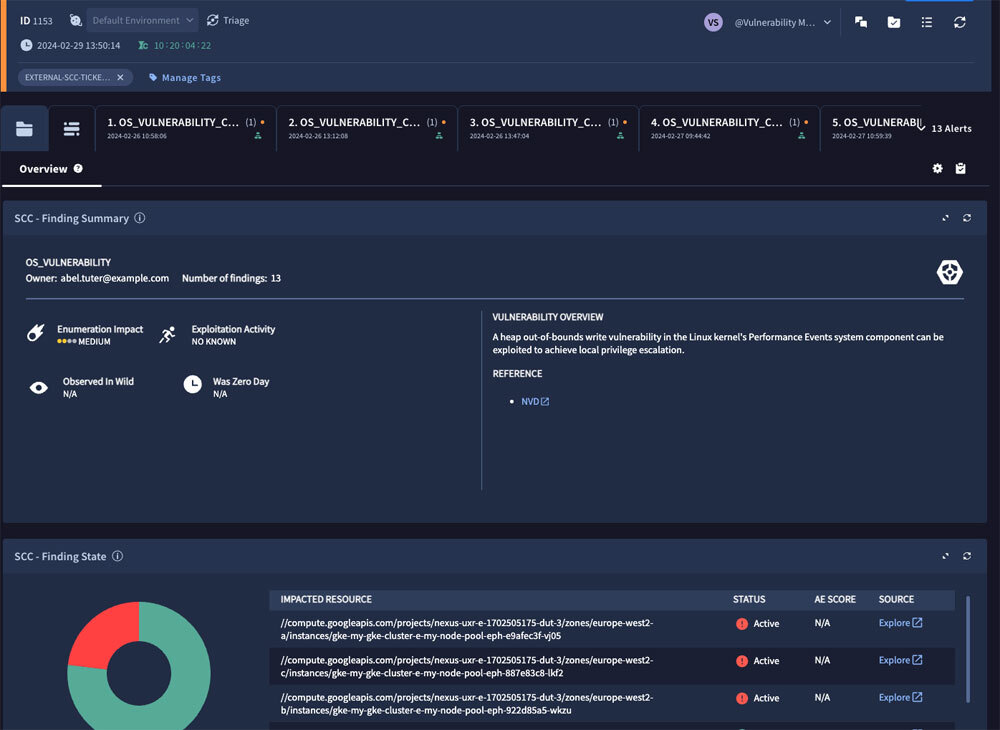Open the task list icon in header
Image resolution: width=1000 pixels, height=730 pixels.
click(927, 22)
